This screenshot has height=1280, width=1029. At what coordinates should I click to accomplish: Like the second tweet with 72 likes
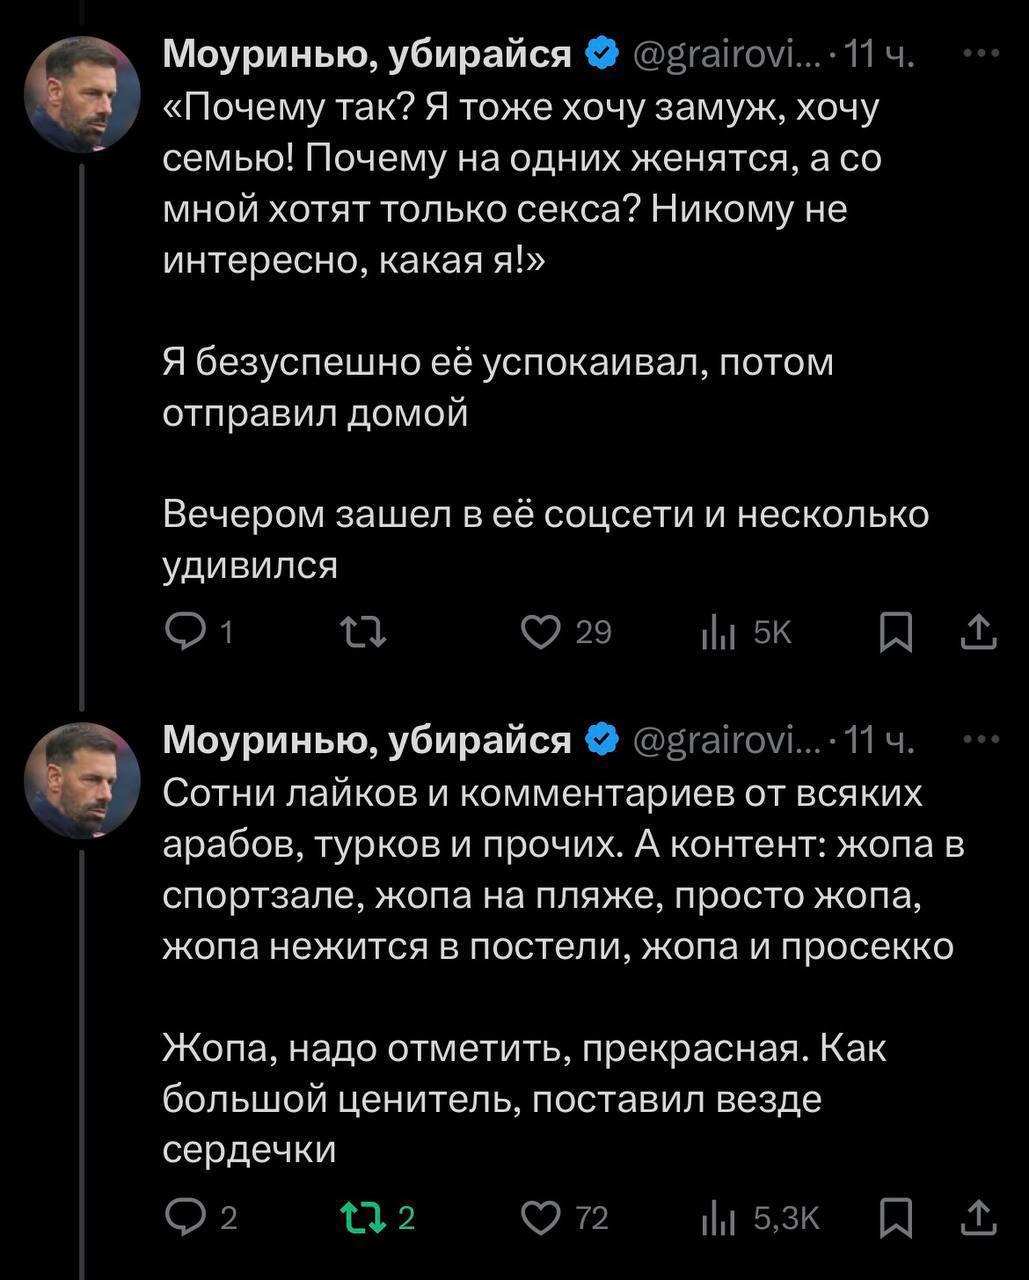click(x=542, y=1217)
